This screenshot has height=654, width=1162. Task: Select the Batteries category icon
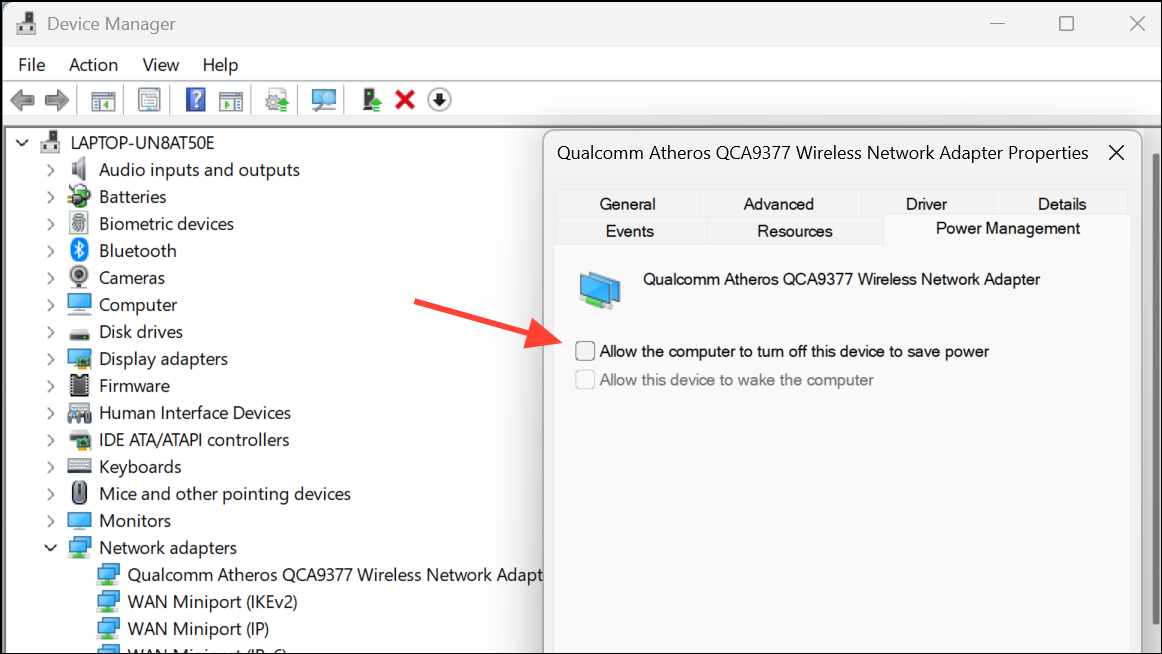(79, 196)
